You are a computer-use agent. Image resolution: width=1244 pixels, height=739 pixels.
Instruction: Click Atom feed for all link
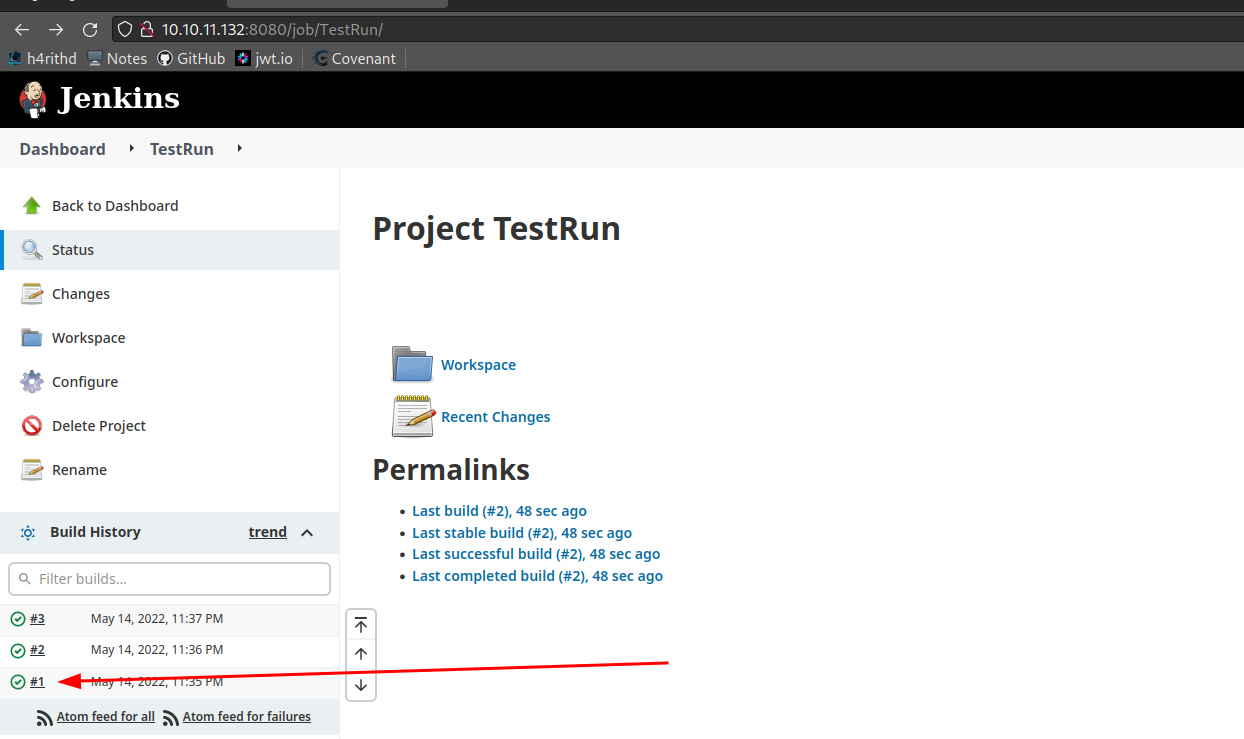pyautogui.click(x=106, y=717)
